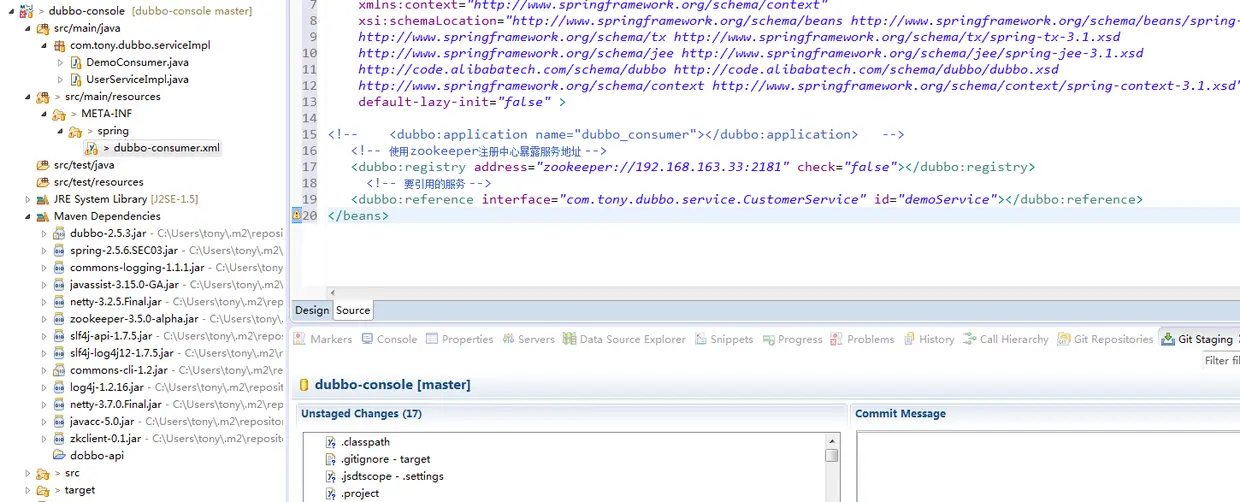This screenshot has width=1240, height=502.
Task: Click the Markers view icon
Action: pos(300,339)
